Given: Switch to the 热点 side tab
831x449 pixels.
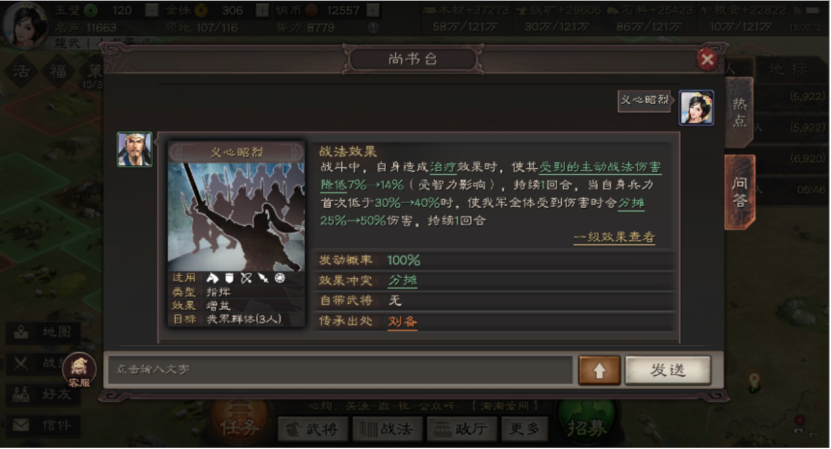Looking at the screenshot, I should click(739, 112).
